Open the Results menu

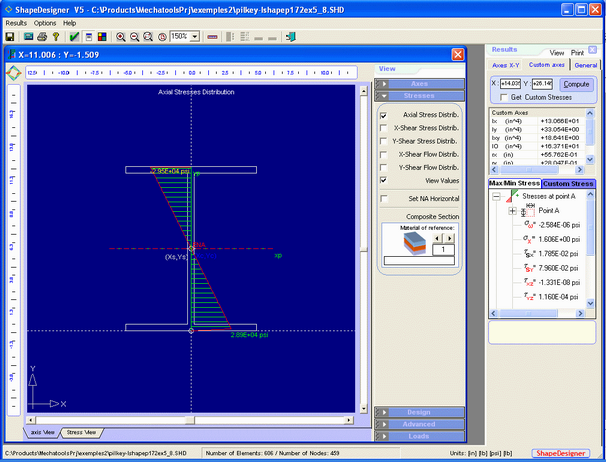[x=16, y=23]
